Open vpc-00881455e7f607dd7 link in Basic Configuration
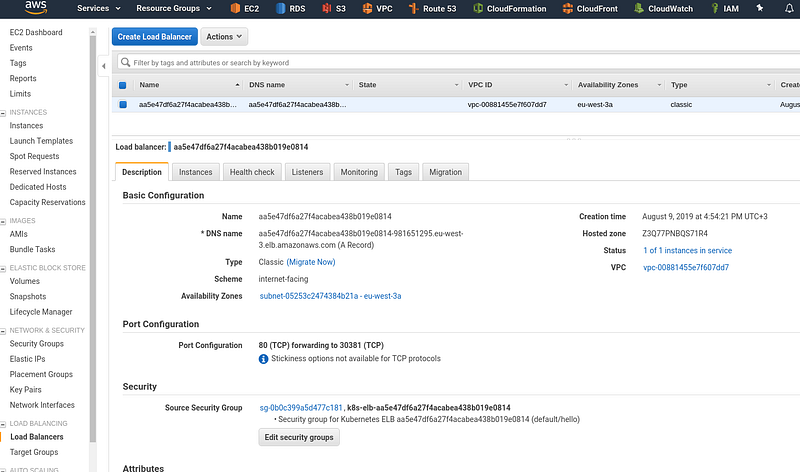 tap(686, 267)
